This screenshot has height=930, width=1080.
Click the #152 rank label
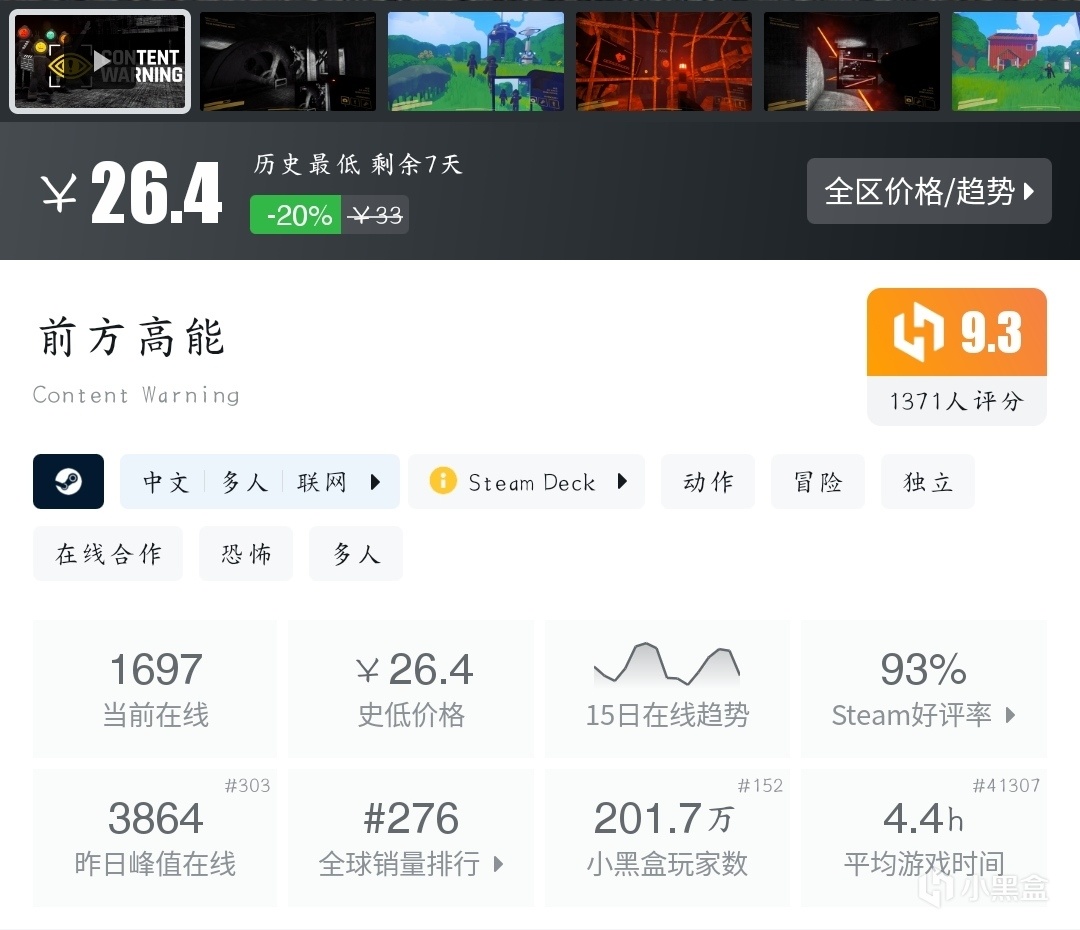pyautogui.click(x=760, y=785)
